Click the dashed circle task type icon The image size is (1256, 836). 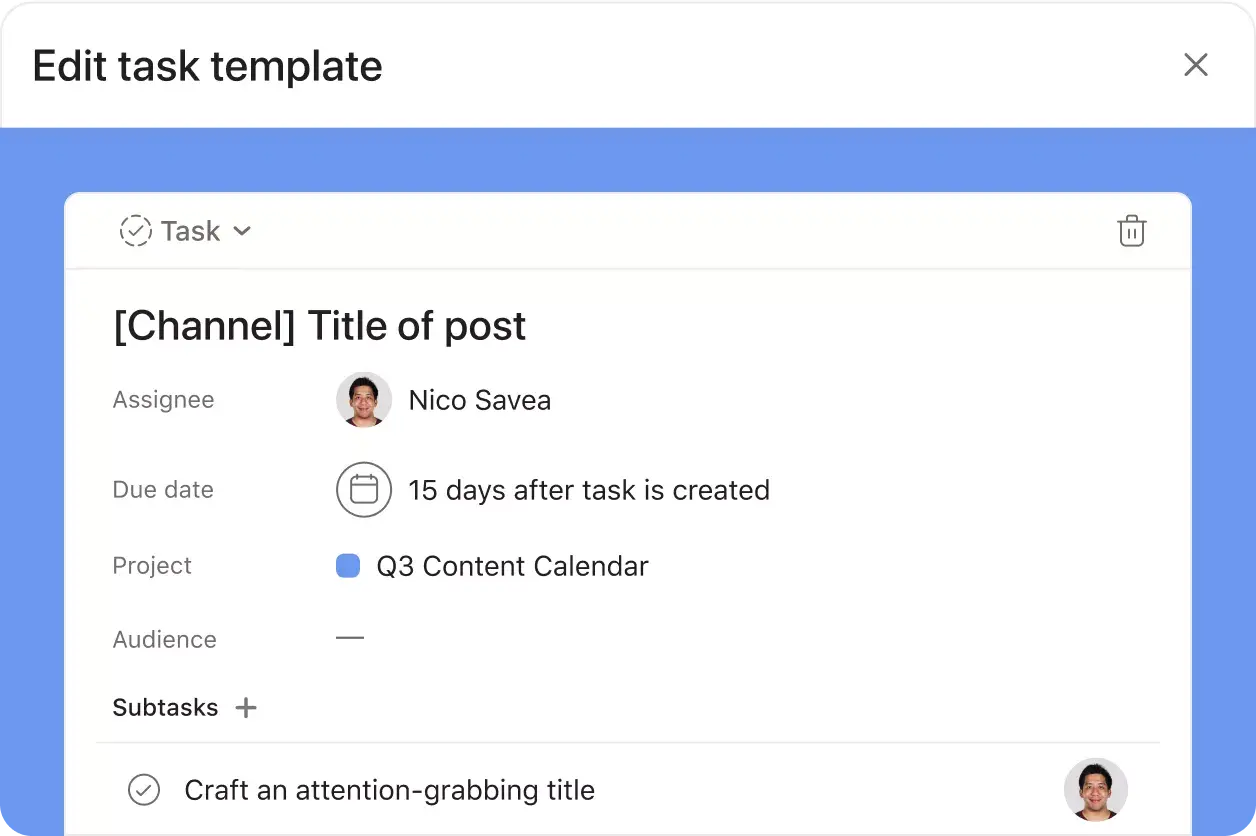pos(135,231)
